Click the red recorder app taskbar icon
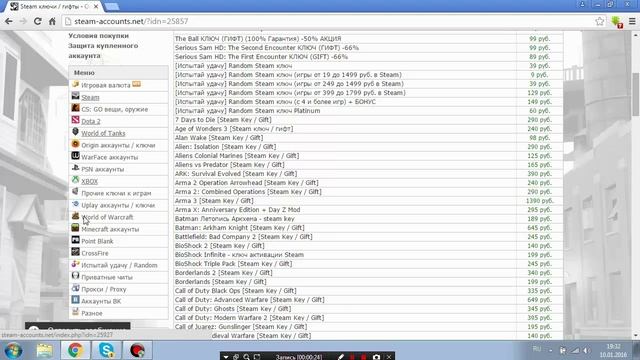Image resolution: width=640 pixels, height=360 pixels. [137, 351]
